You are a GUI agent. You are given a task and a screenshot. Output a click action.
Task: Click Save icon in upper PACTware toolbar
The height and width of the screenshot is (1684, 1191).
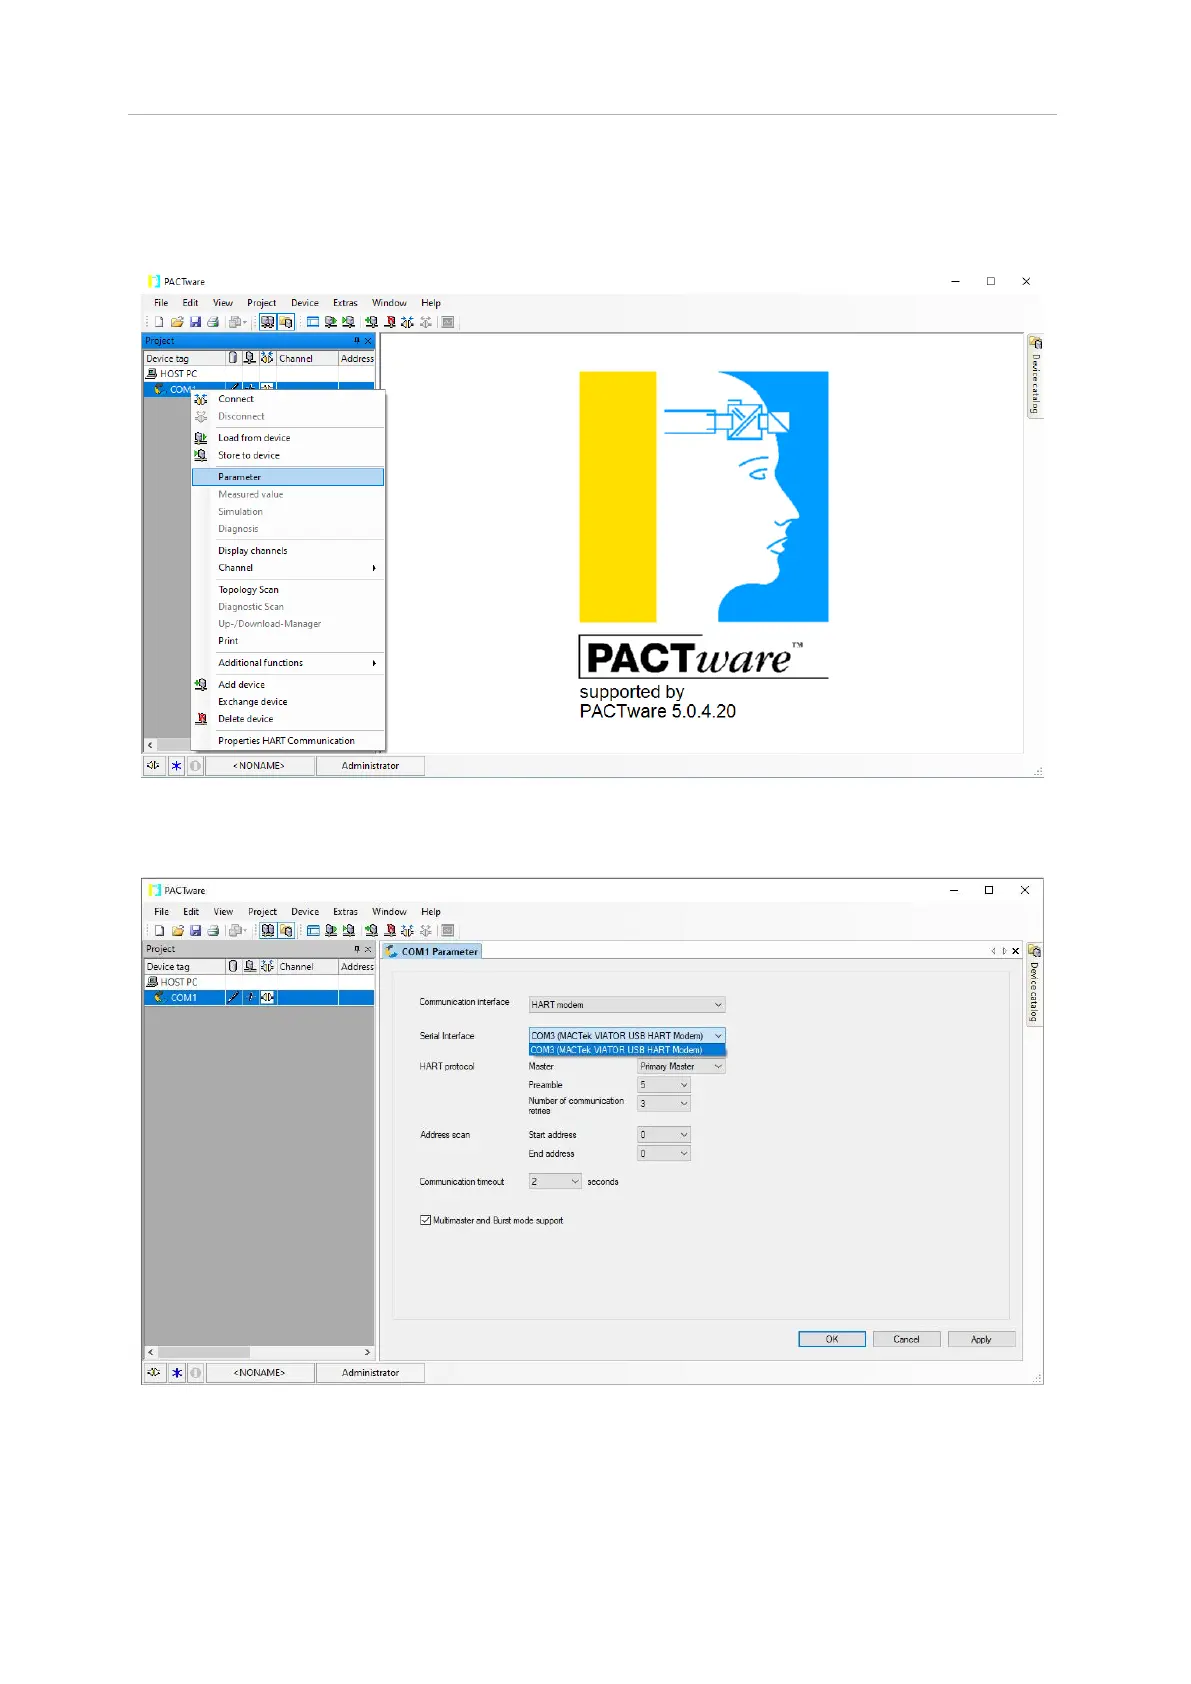tap(195, 322)
